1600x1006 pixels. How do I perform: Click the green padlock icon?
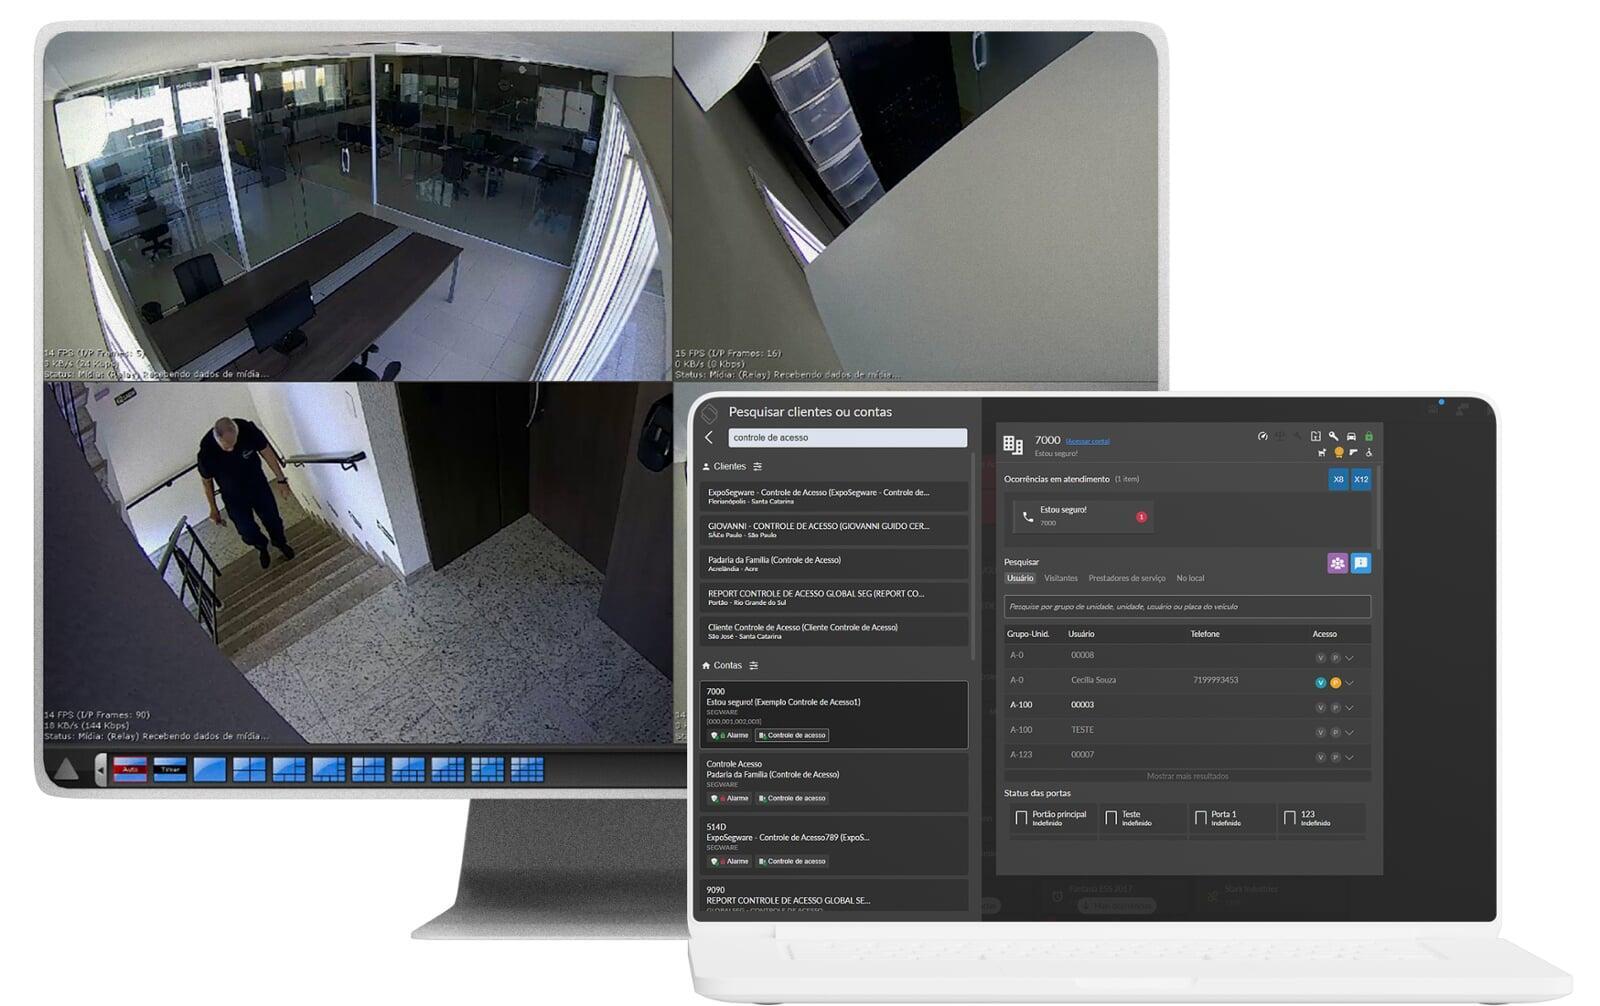click(1369, 436)
